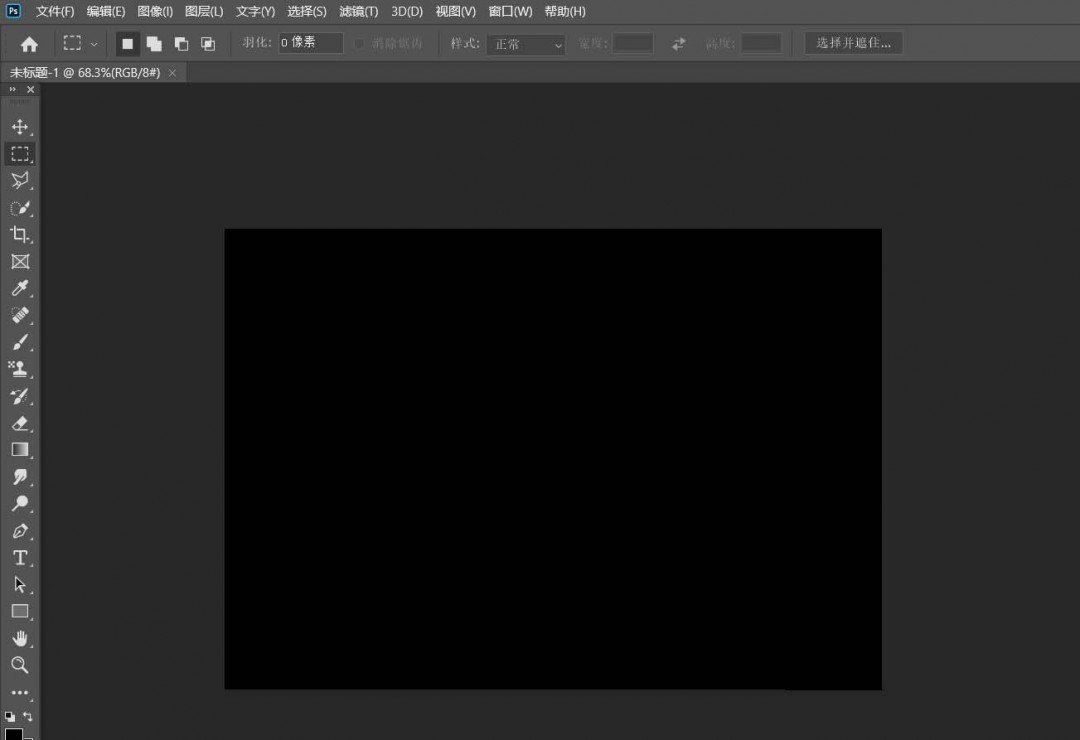Pick the Eyedropper tool

tap(21, 289)
